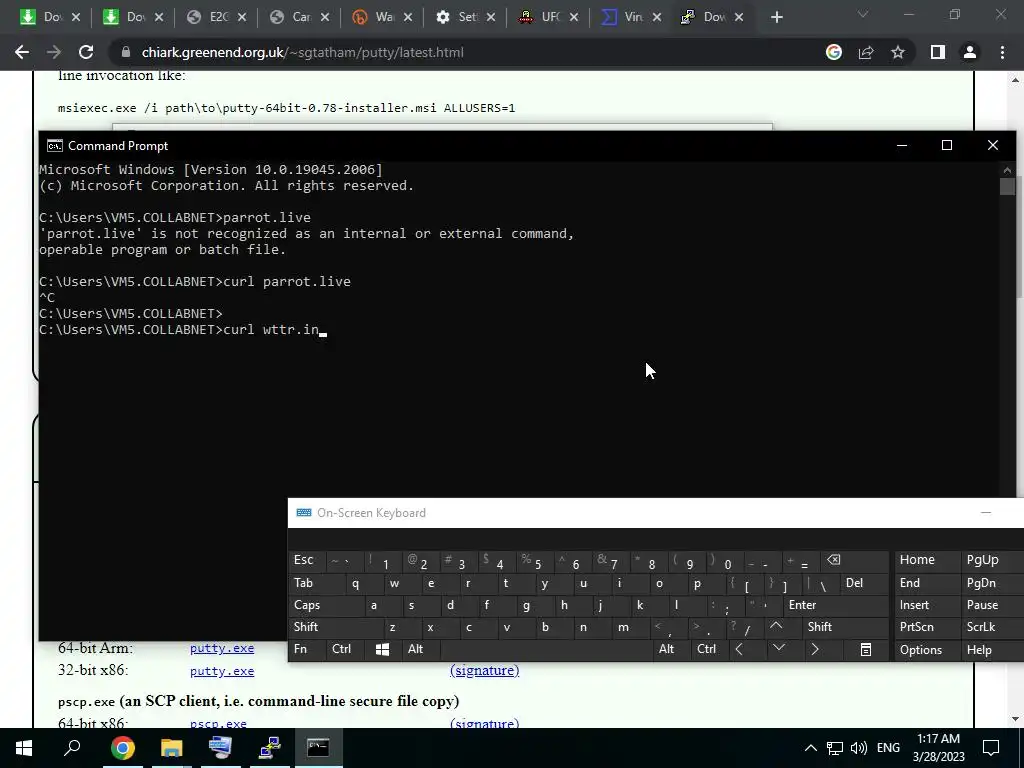Close the Car tab
Viewport: 1024px width, 768px height.
pos(325,17)
